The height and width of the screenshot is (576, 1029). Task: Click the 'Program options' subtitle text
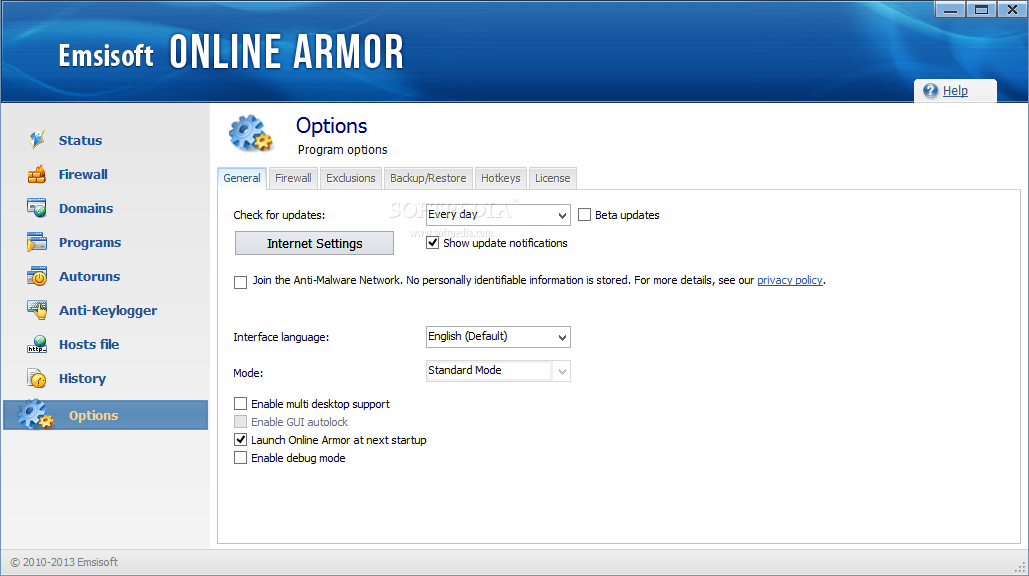tap(343, 150)
